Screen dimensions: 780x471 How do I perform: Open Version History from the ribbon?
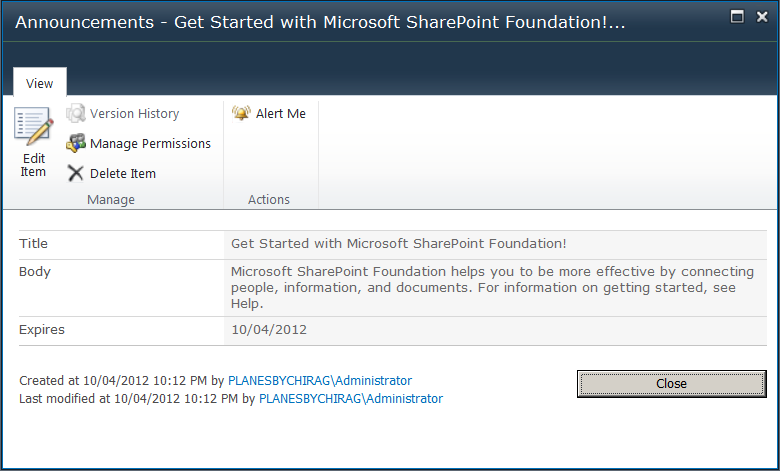(x=123, y=114)
